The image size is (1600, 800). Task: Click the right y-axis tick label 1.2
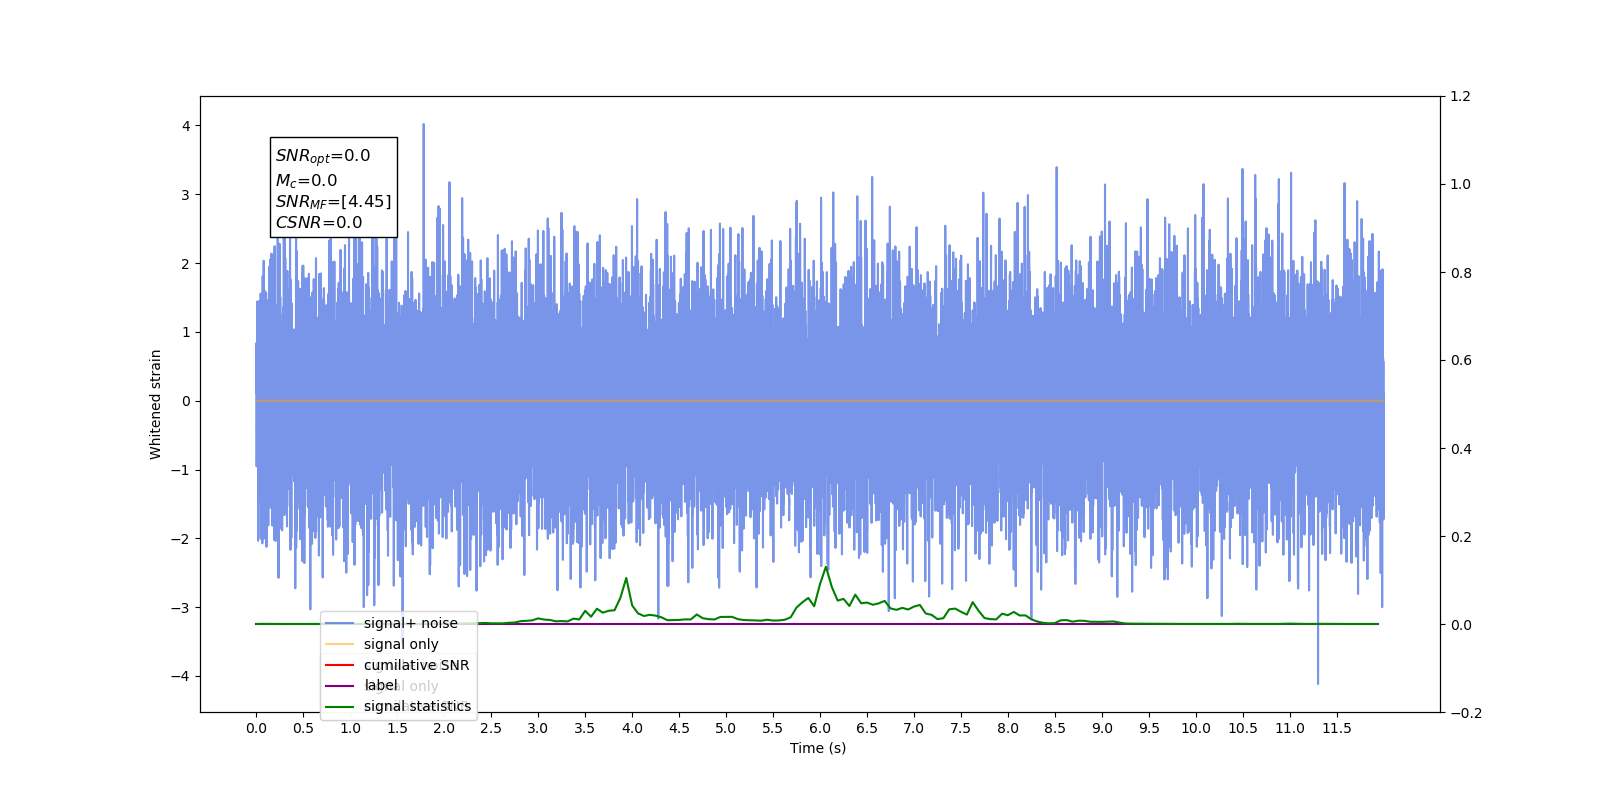[x=1461, y=97]
